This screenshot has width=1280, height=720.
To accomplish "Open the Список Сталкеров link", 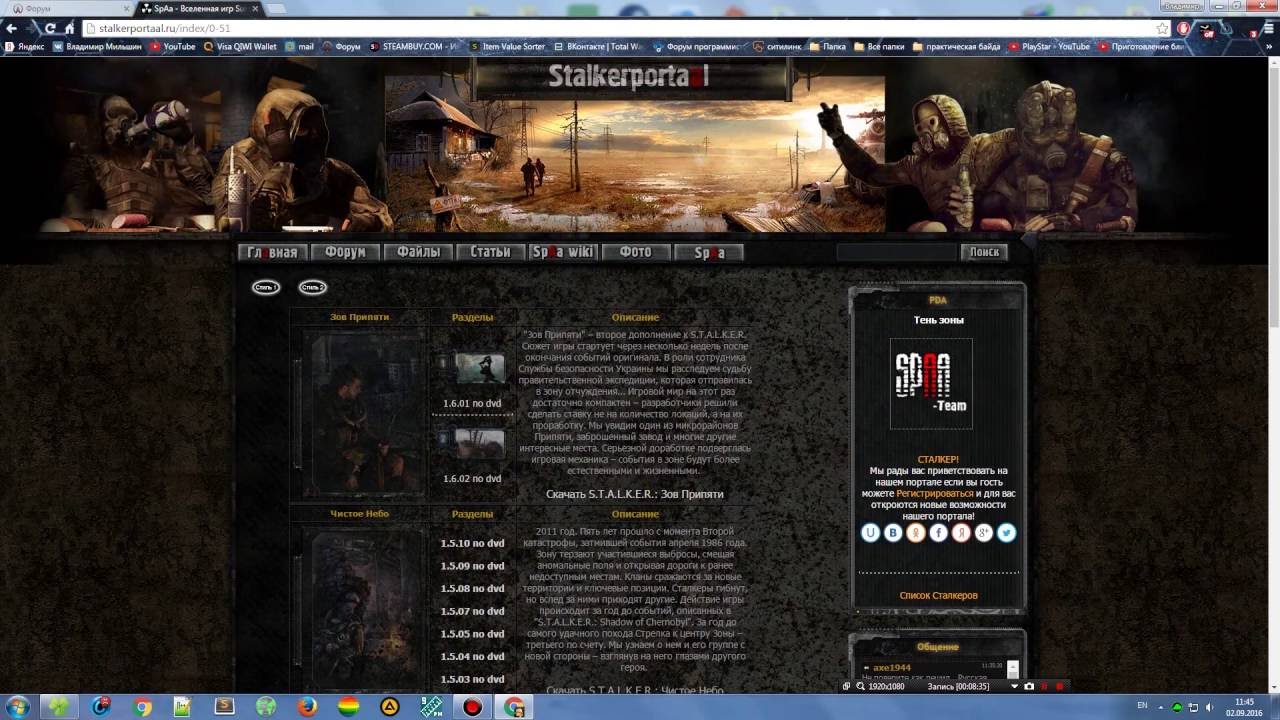I will 938,596.
